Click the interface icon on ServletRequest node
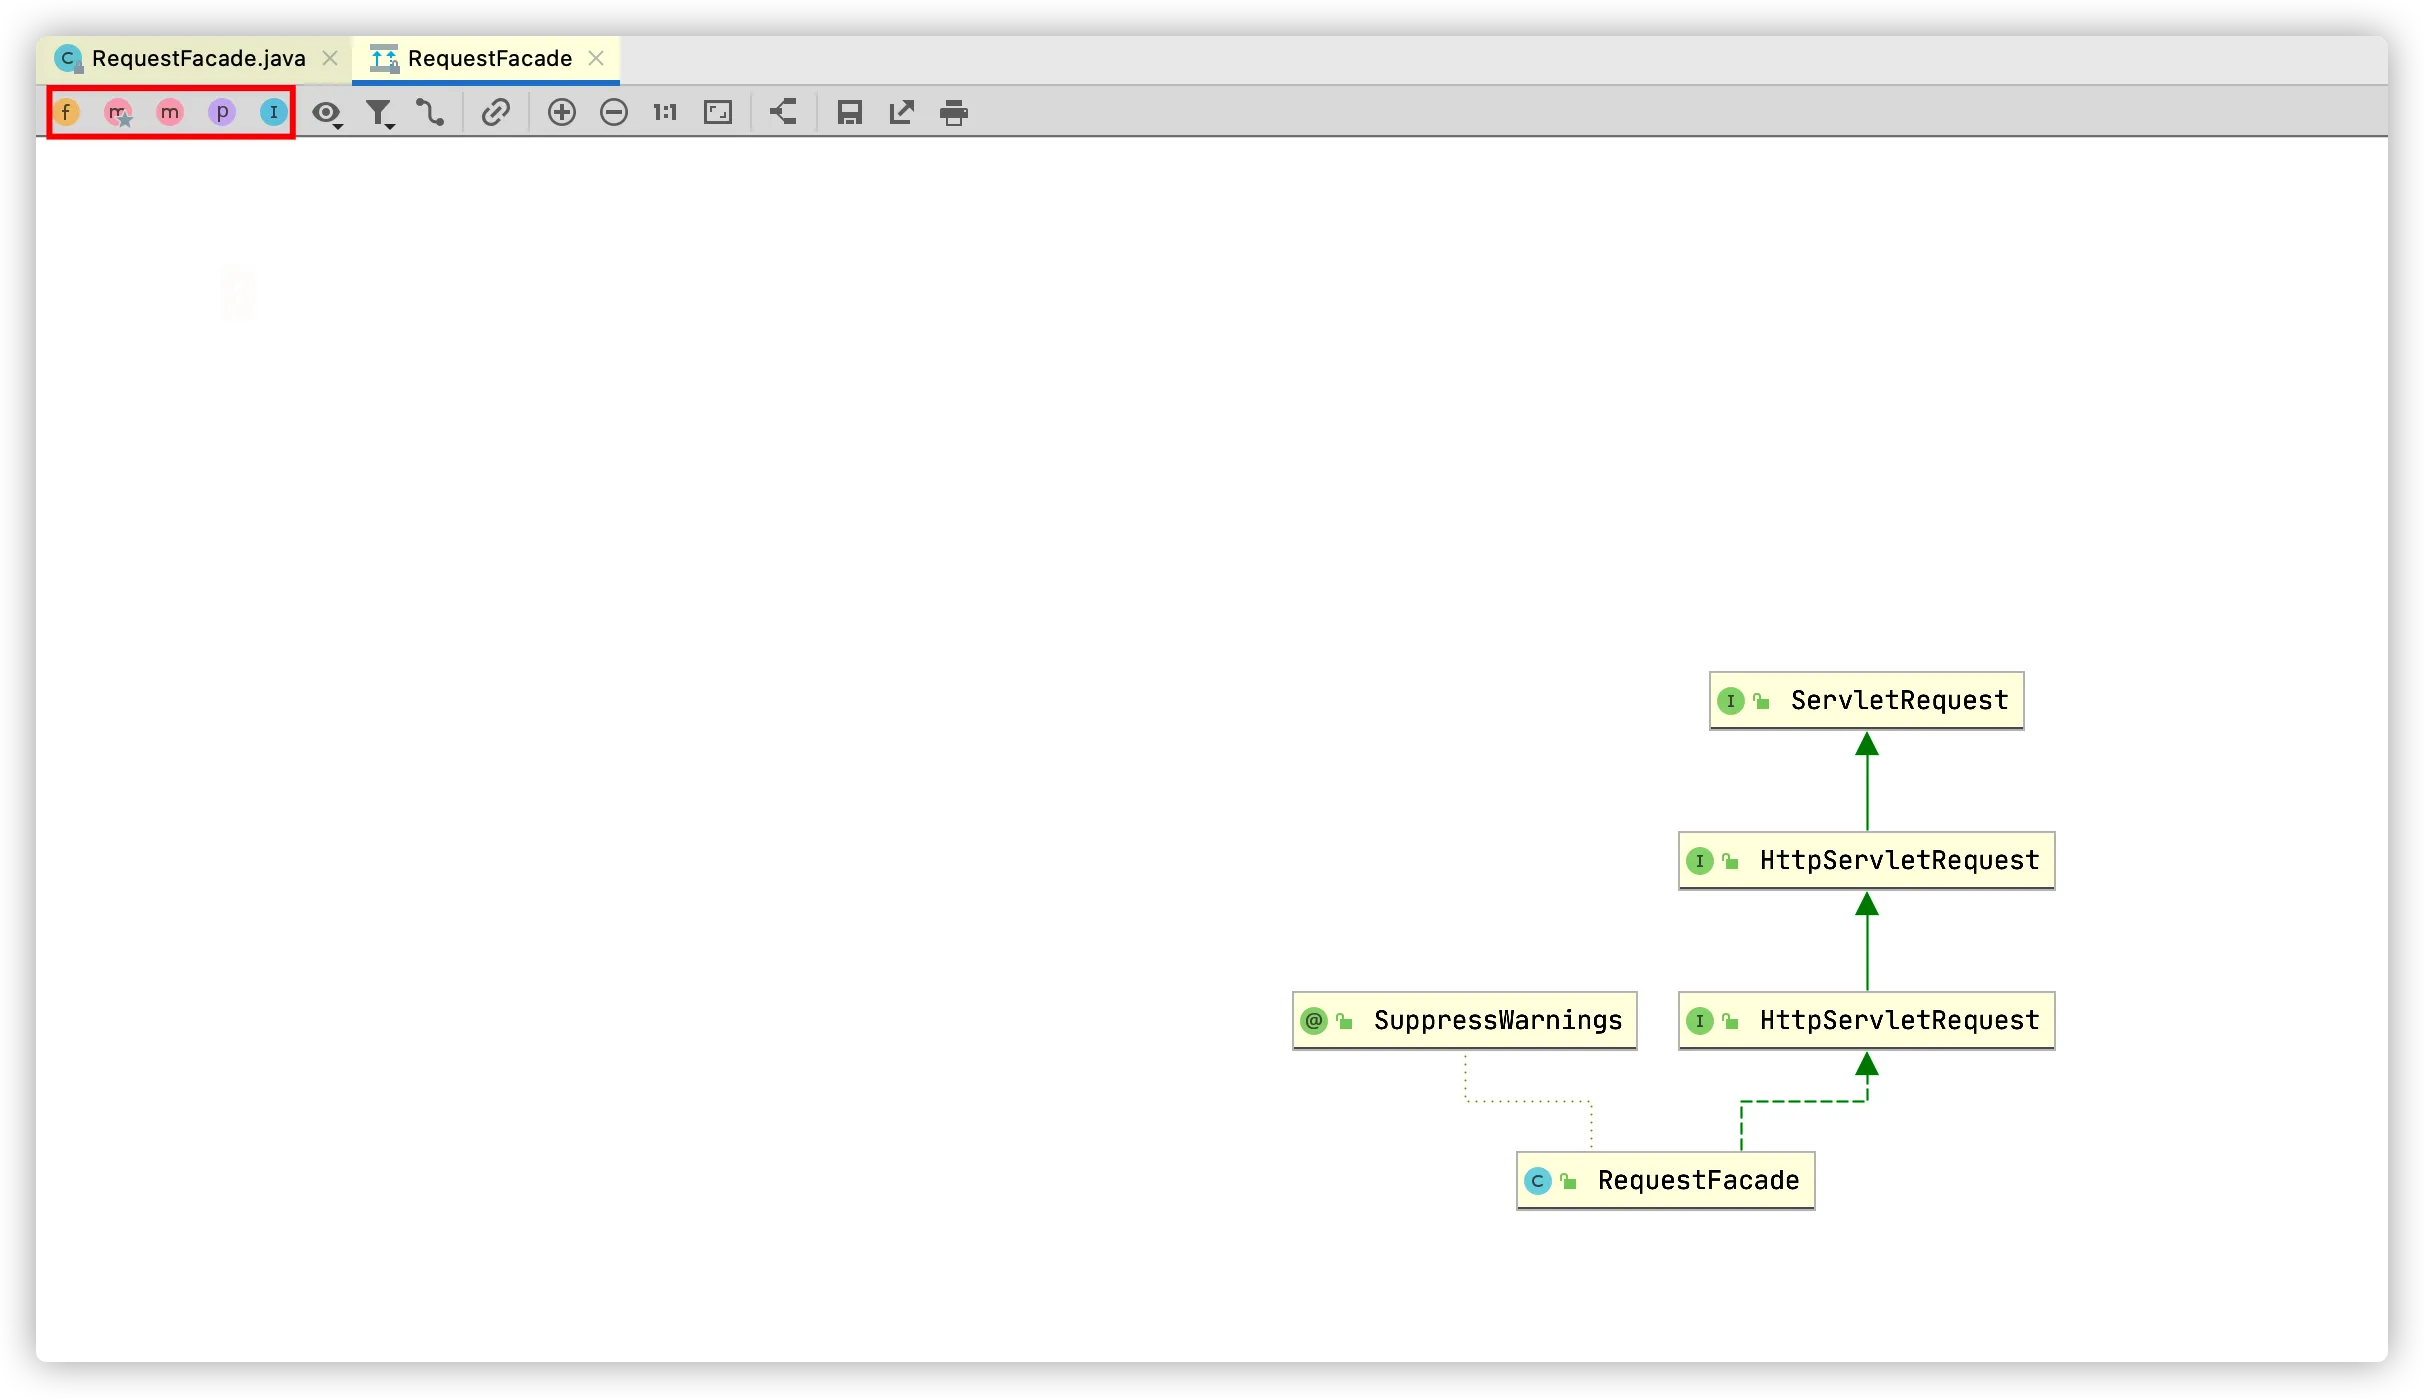2424x1398 pixels. pyautogui.click(x=1730, y=701)
